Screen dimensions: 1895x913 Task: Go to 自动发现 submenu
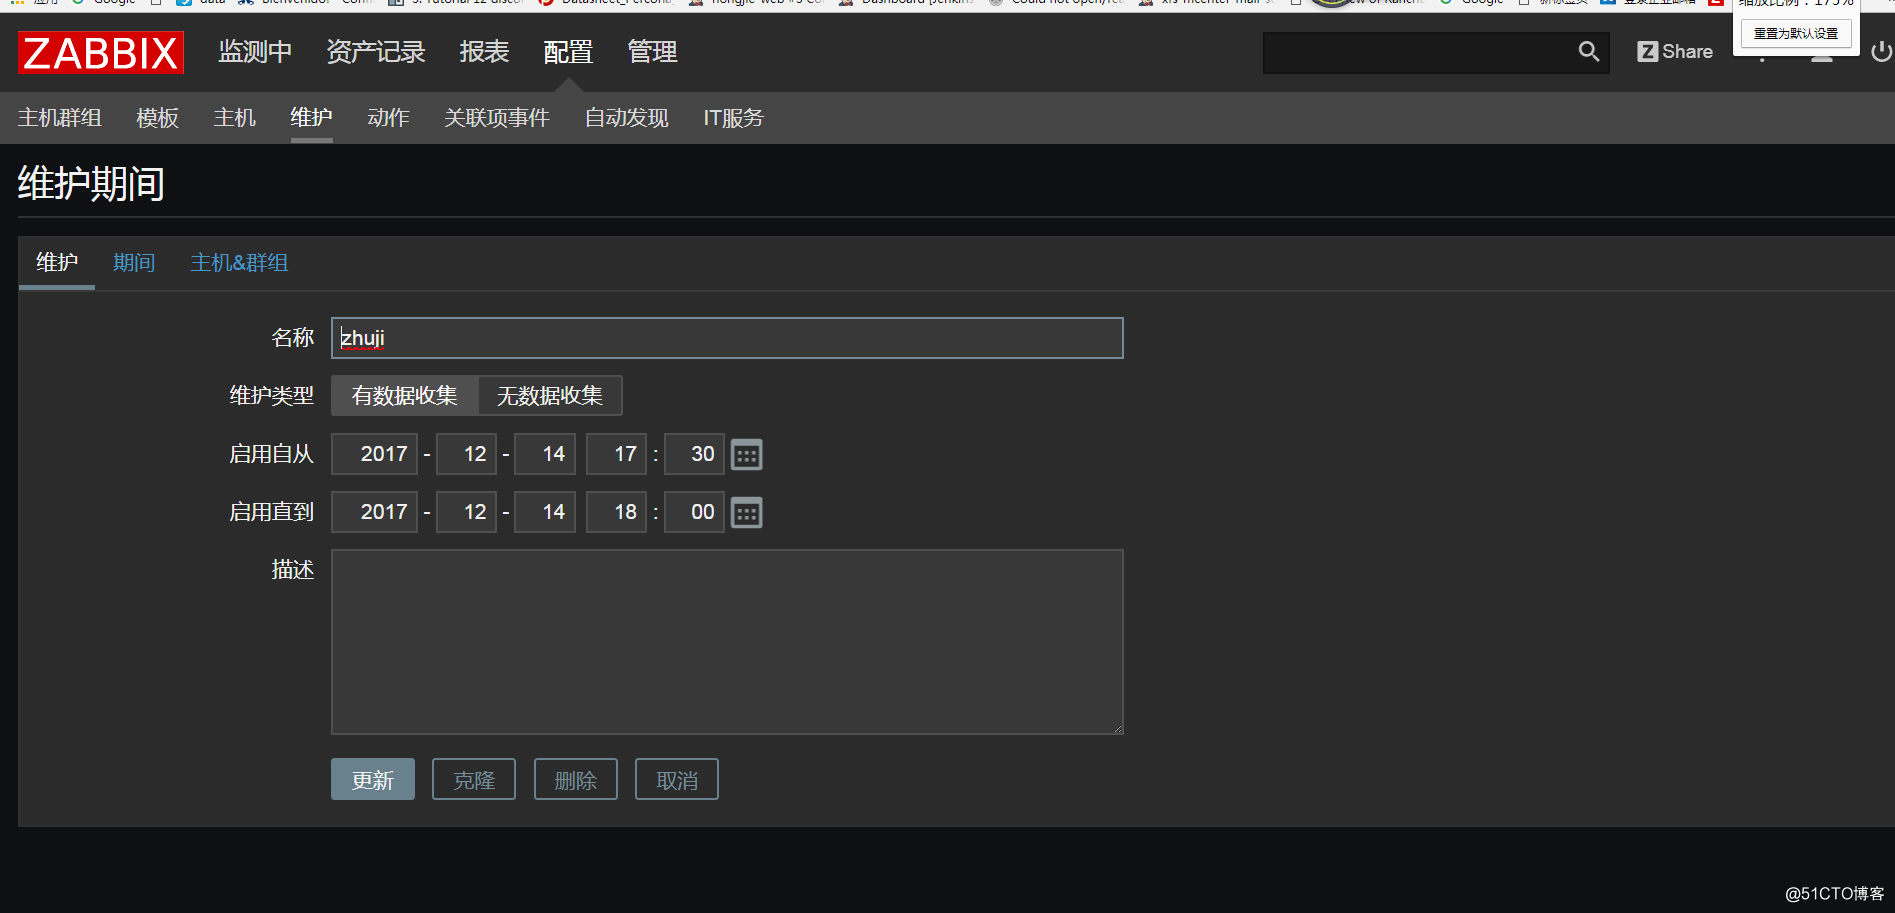(627, 118)
